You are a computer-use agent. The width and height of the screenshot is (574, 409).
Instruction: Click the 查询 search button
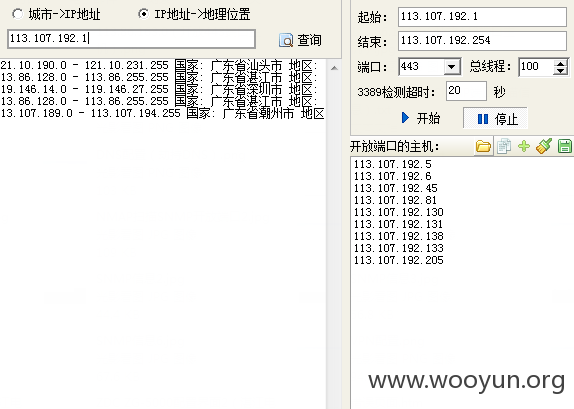tap(300, 40)
